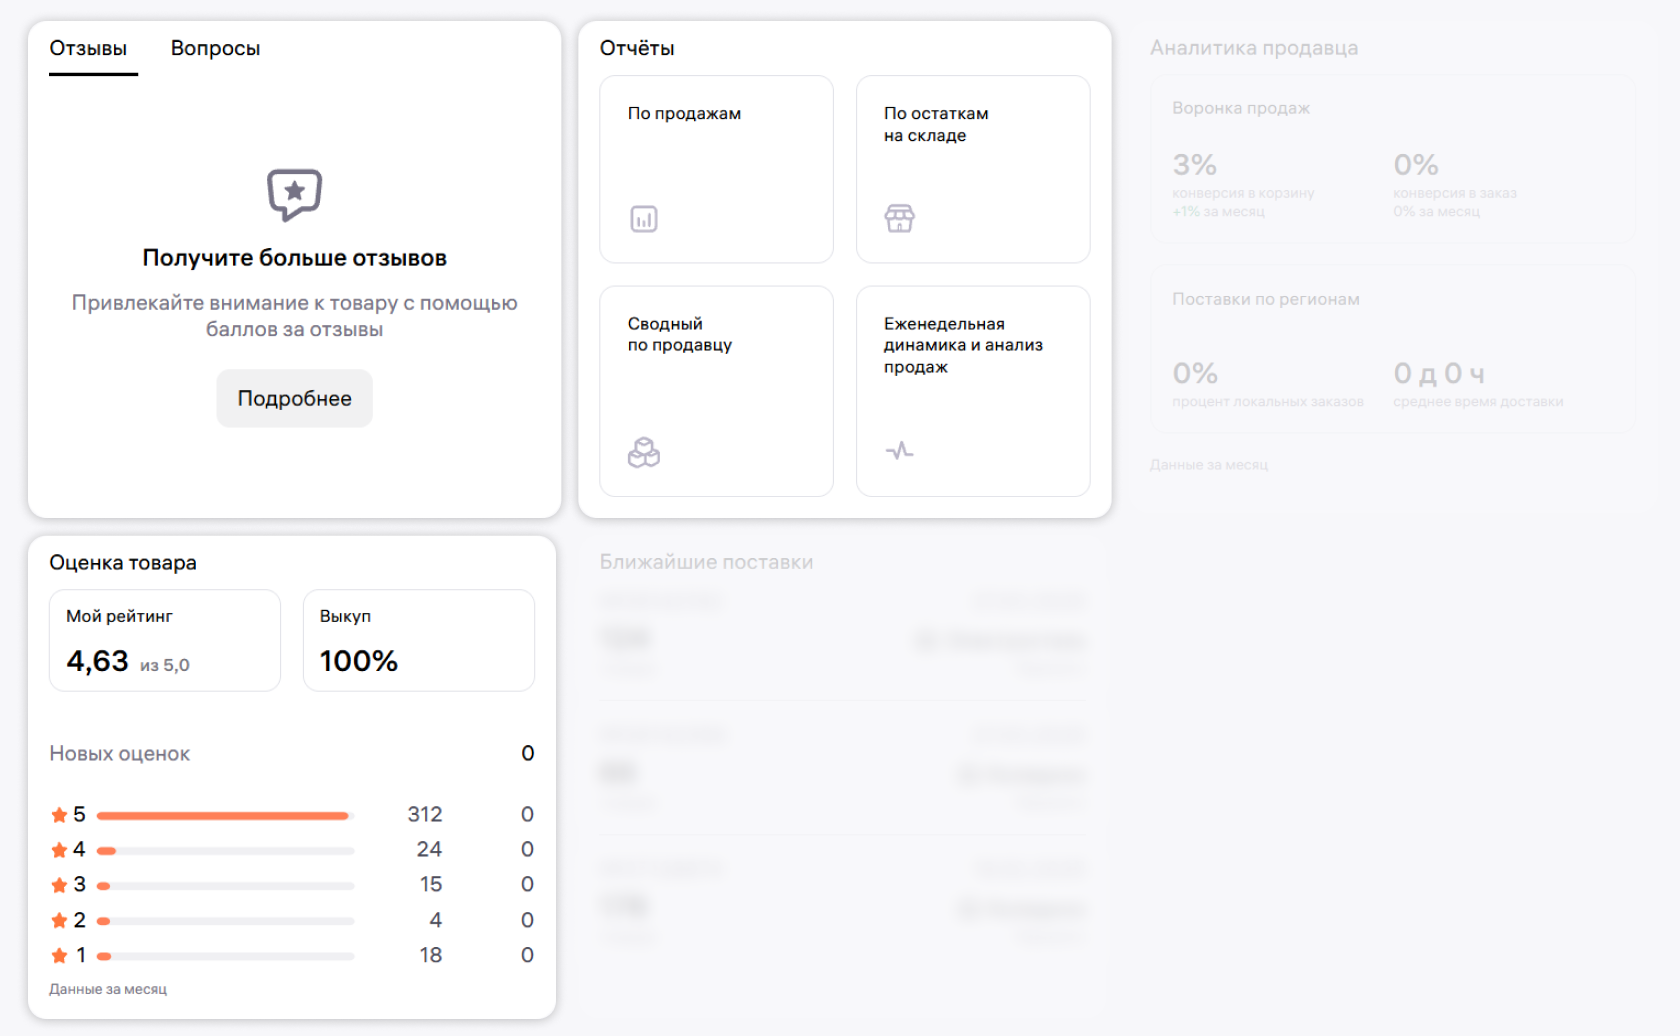This screenshot has width=1680, height=1036.
Task: Open the По остаткам на складе report
Action: pos(973,169)
